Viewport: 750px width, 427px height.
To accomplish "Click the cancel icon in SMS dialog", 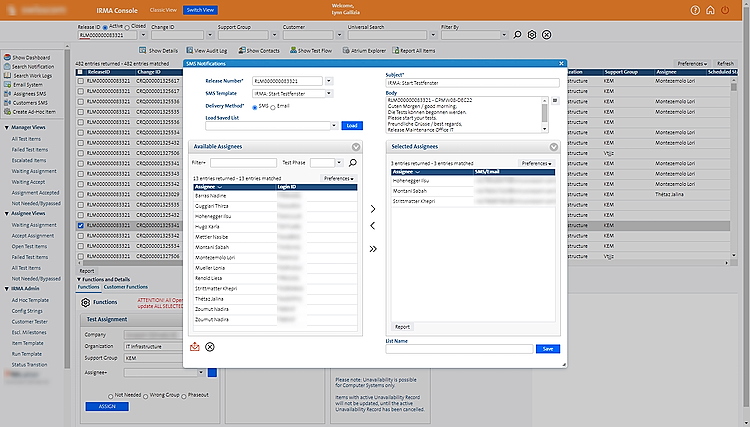I will coord(210,347).
